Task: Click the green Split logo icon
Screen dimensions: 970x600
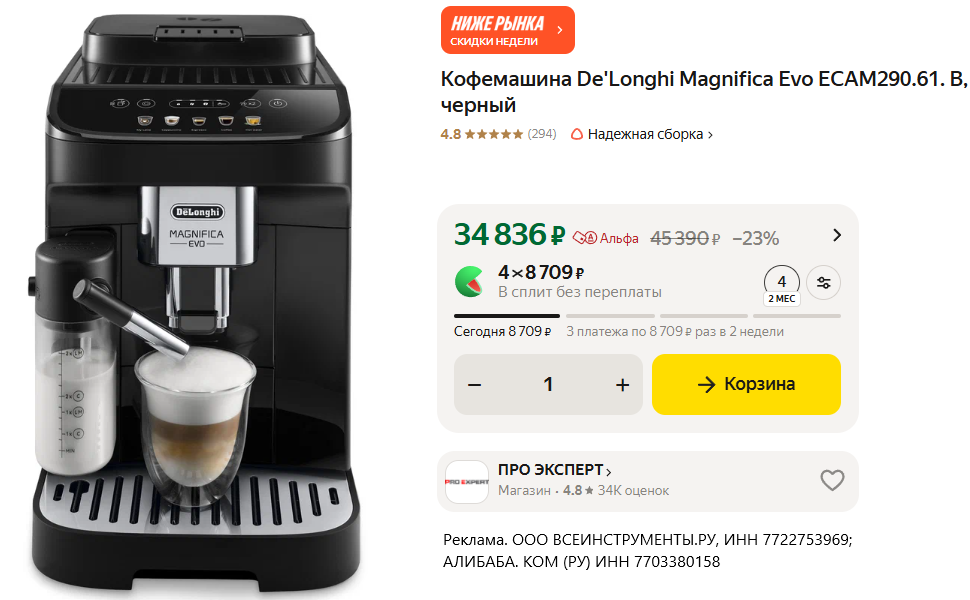Action: coord(470,281)
